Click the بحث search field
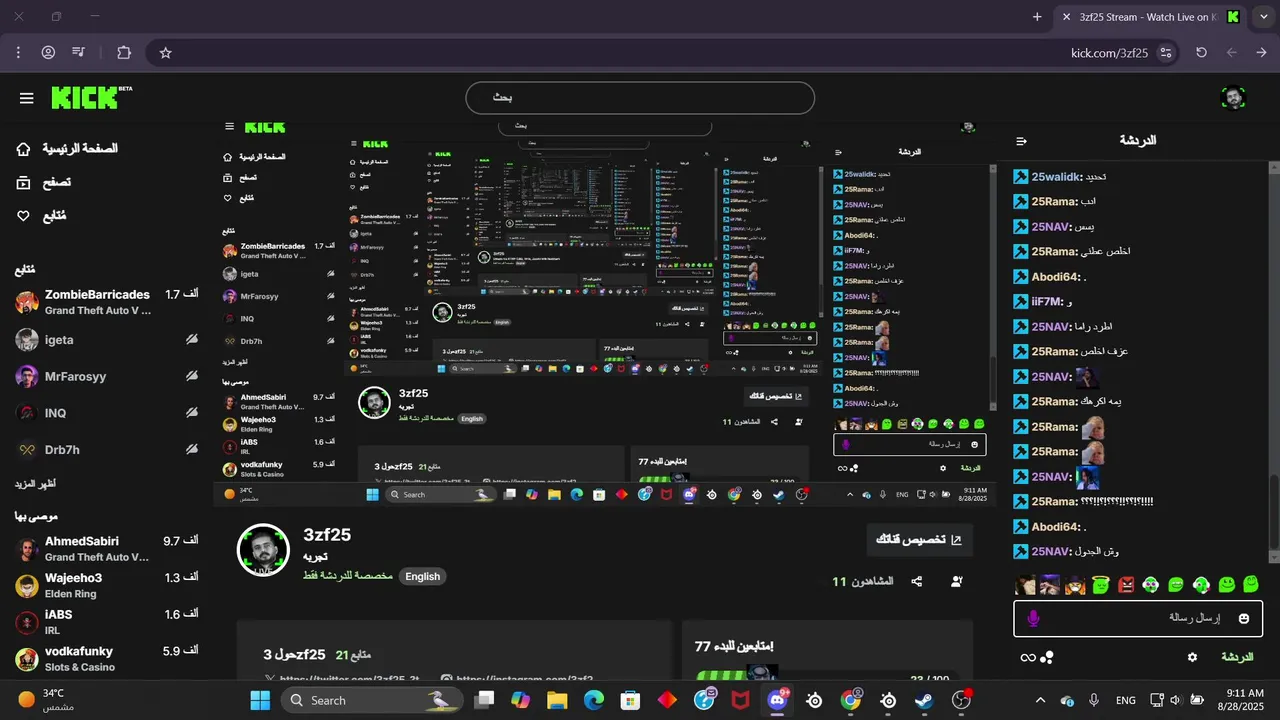Image resolution: width=1280 pixels, height=720 pixels. pyautogui.click(x=640, y=98)
